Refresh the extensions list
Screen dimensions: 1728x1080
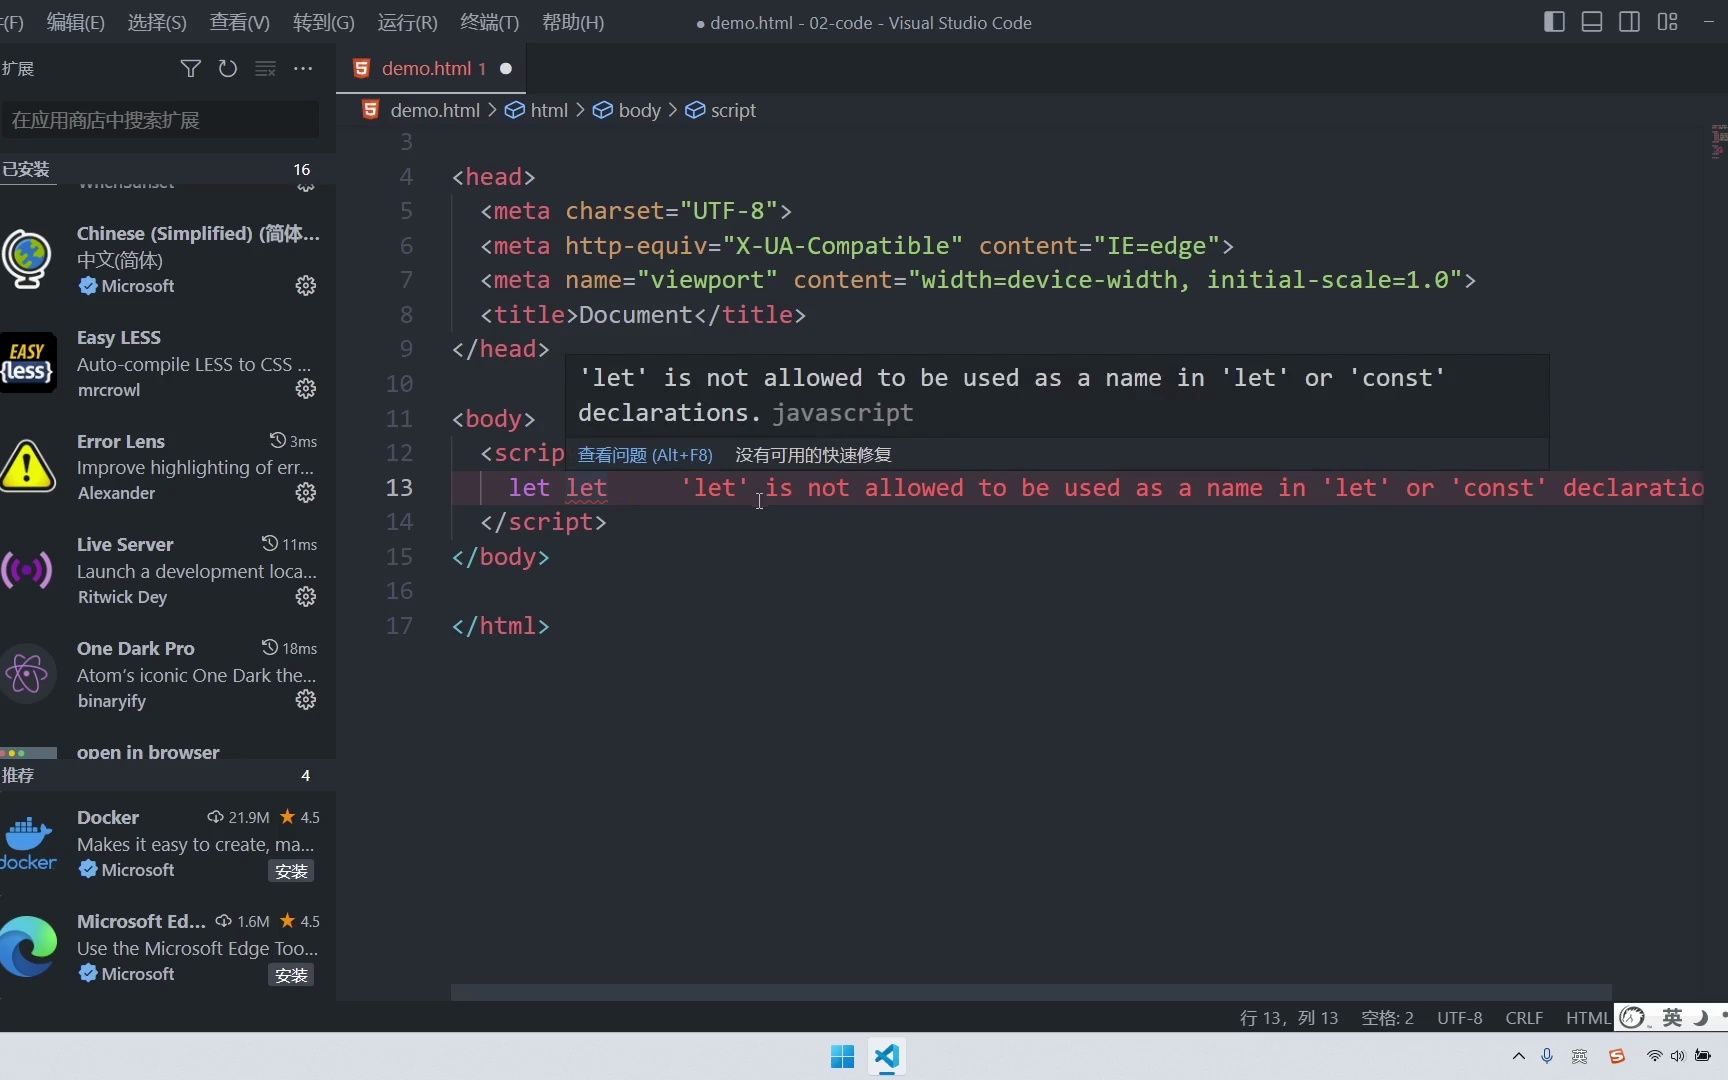coord(228,68)
